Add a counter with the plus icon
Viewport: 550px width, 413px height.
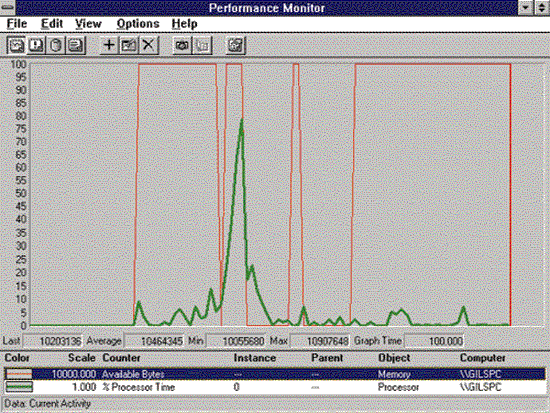click(109, 45)
